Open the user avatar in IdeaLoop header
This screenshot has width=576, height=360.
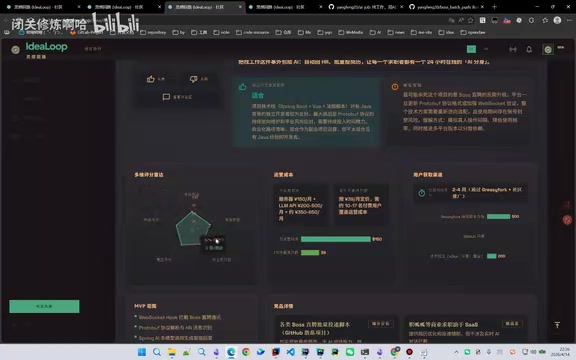(548, 49)
